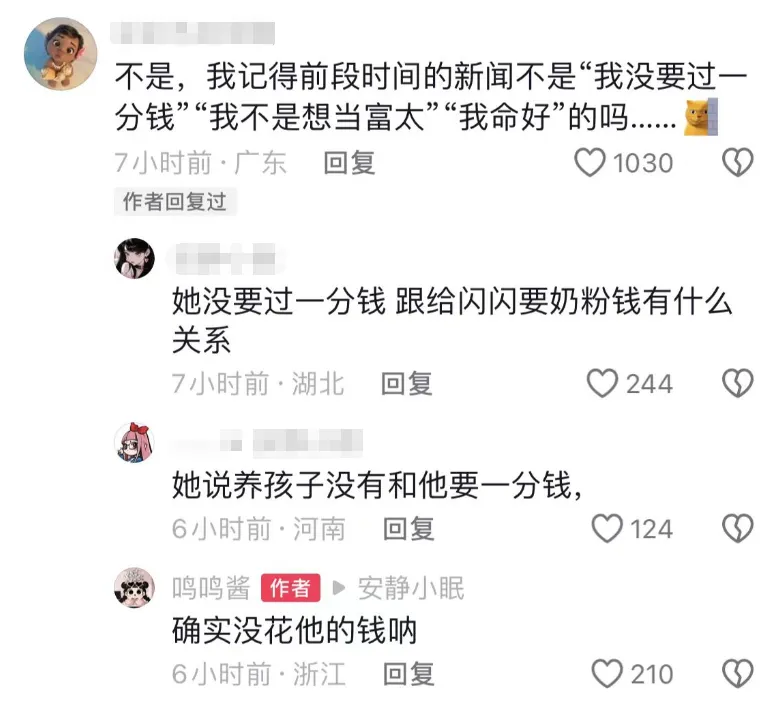Tap broken heart on the 湖北 reply
This screenshot has width=784, height=705.
[x=738, y=384]
